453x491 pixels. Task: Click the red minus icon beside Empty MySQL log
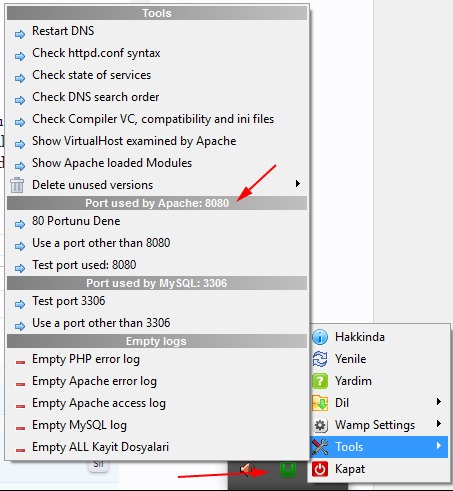(20, 428)
